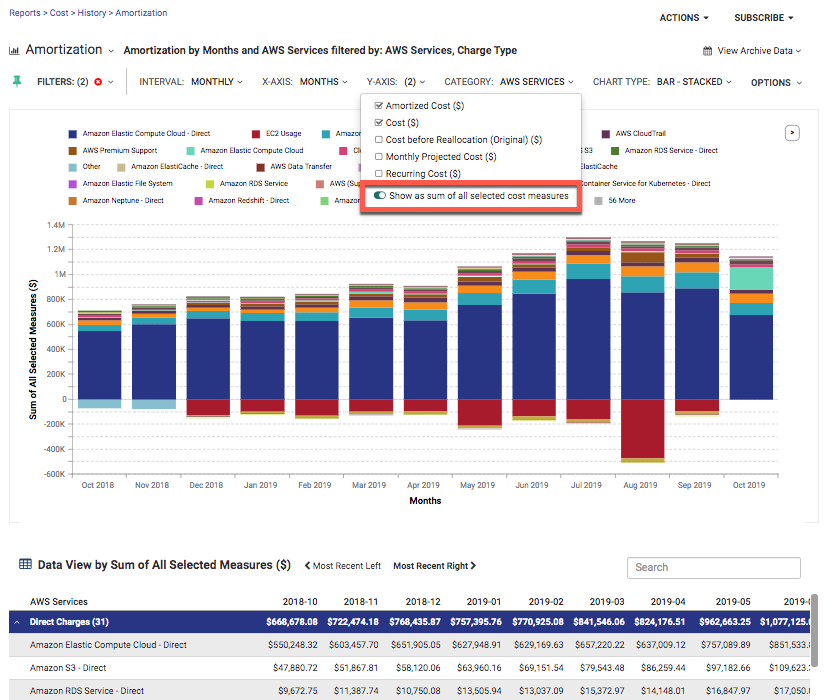Check the Amortized Cost ($) checkbox
828x700 pixels.
pyautogui.click(x=378, y=106)
